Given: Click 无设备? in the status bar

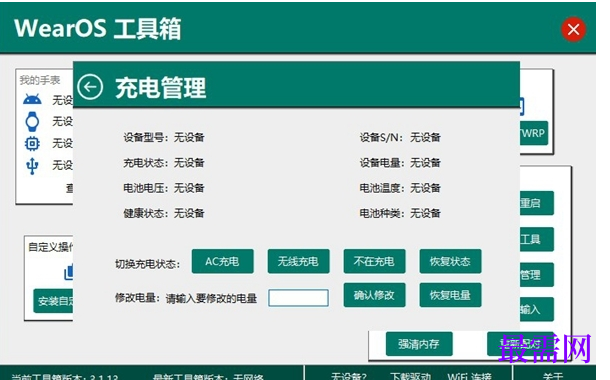Looking at the screenshot, I should tap(349, 376).
